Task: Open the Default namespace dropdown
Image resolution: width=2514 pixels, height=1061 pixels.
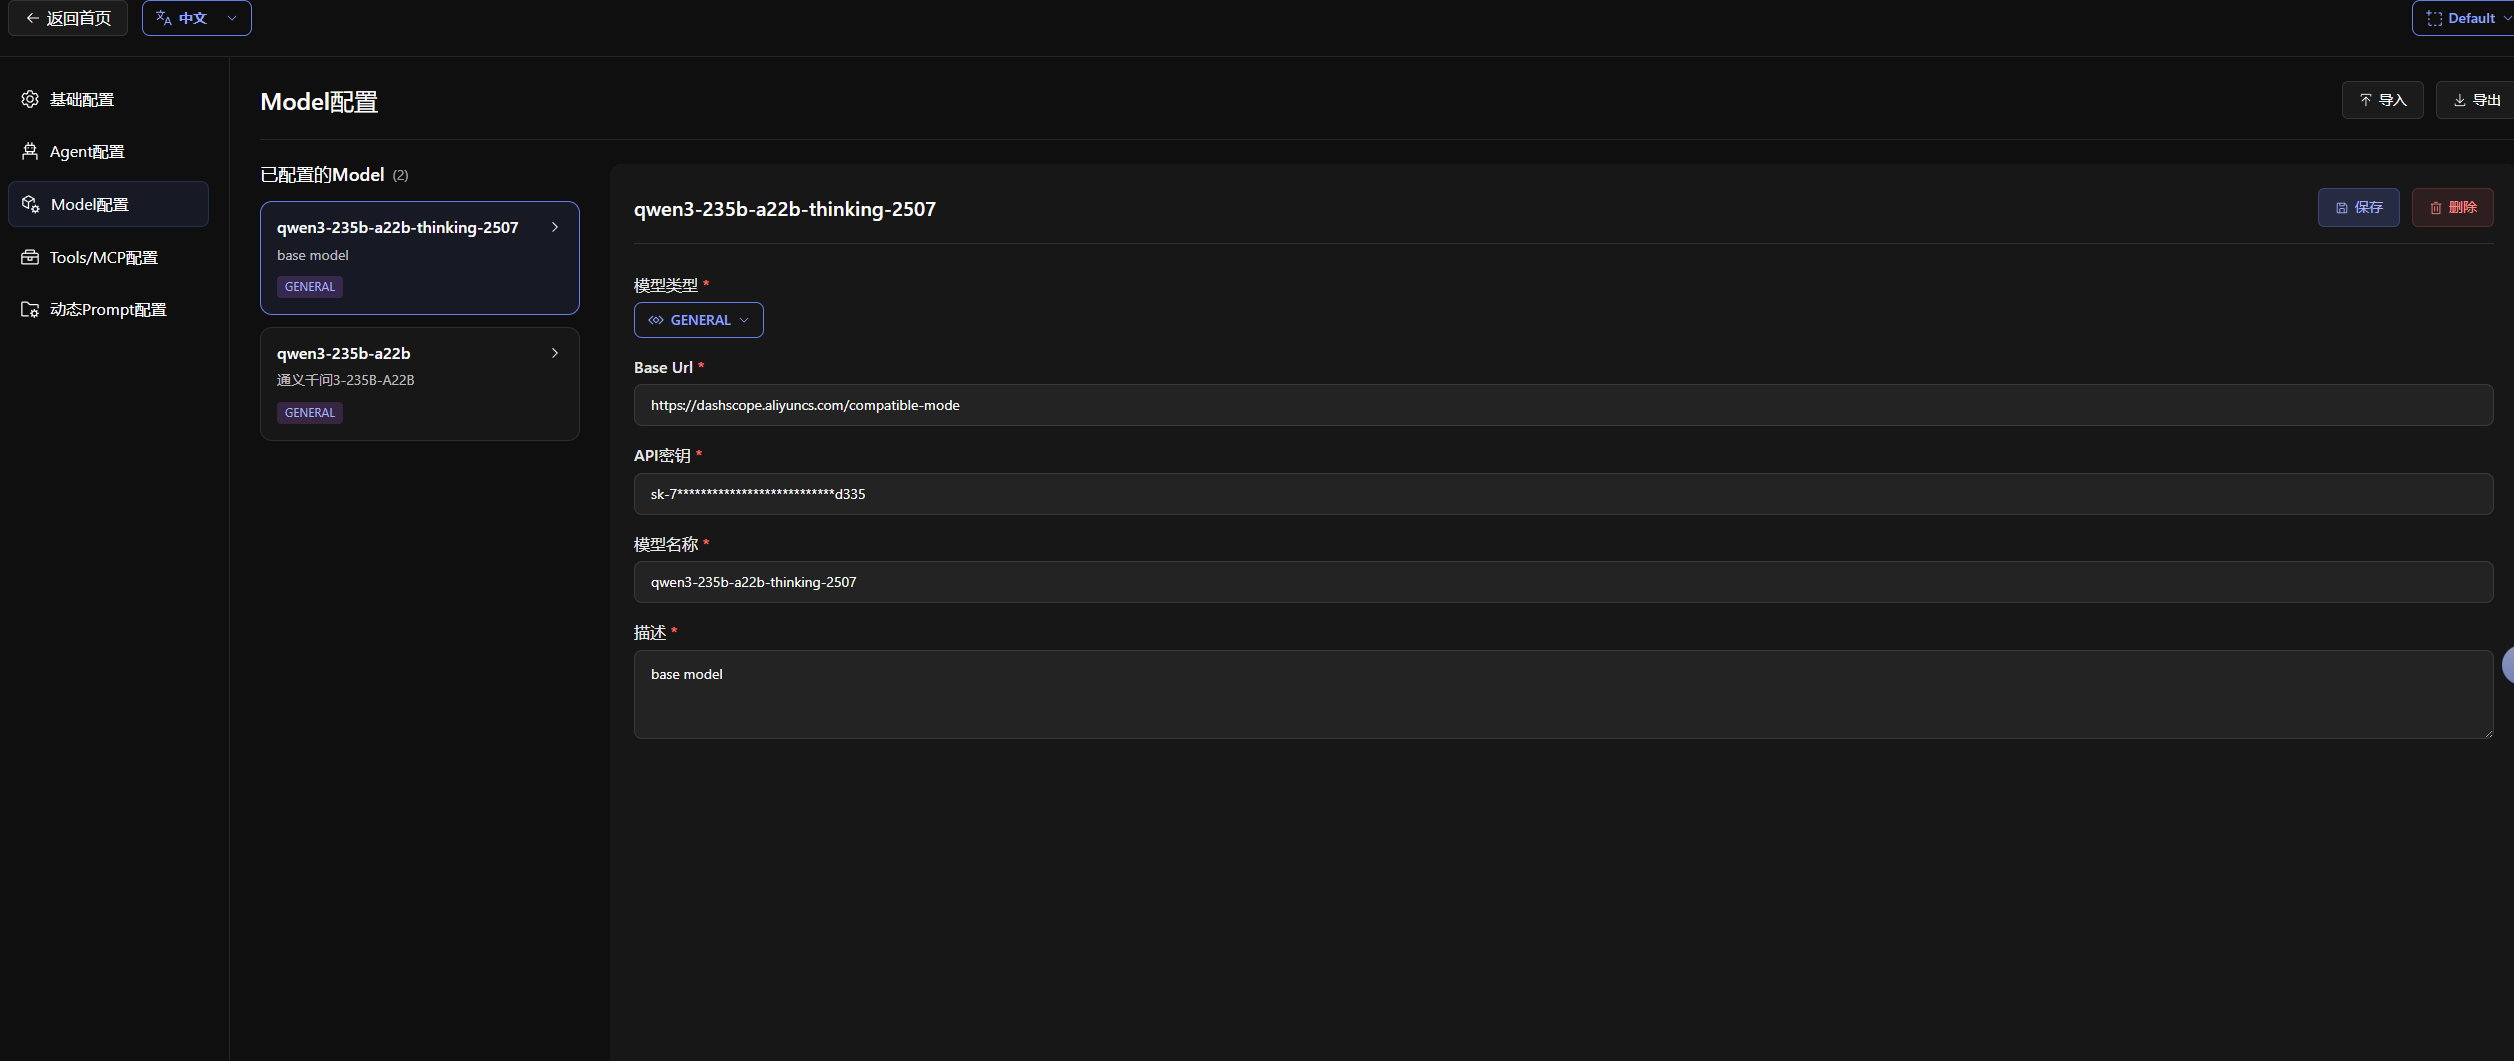Action: (2463, 18)
